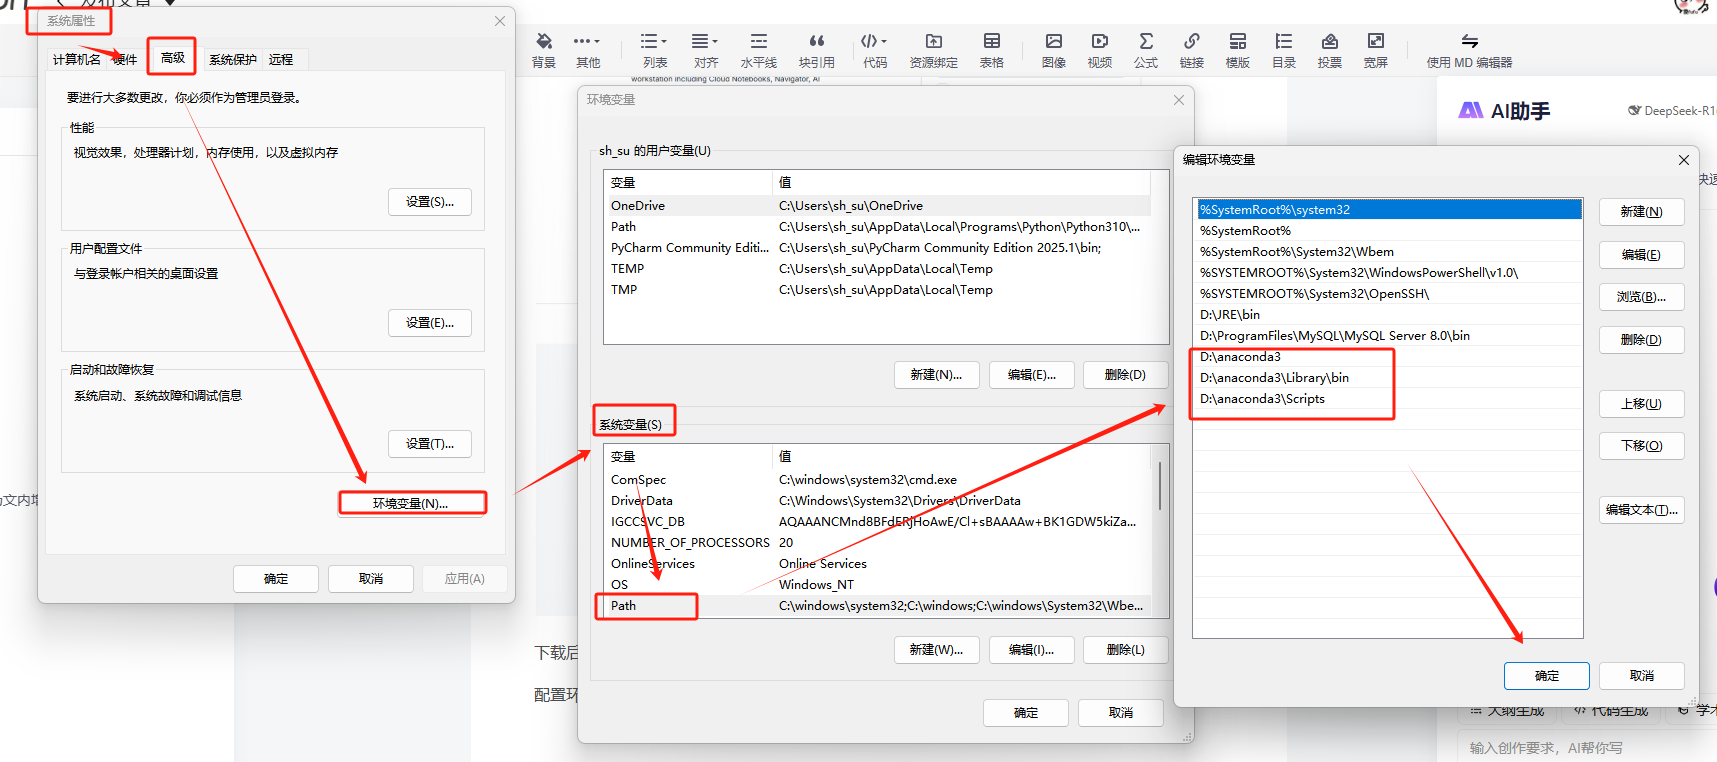Click 删除(L) for system variables
This screenshot has height=762, width=1717.
pyautogui.click(x=1125, y=650)
